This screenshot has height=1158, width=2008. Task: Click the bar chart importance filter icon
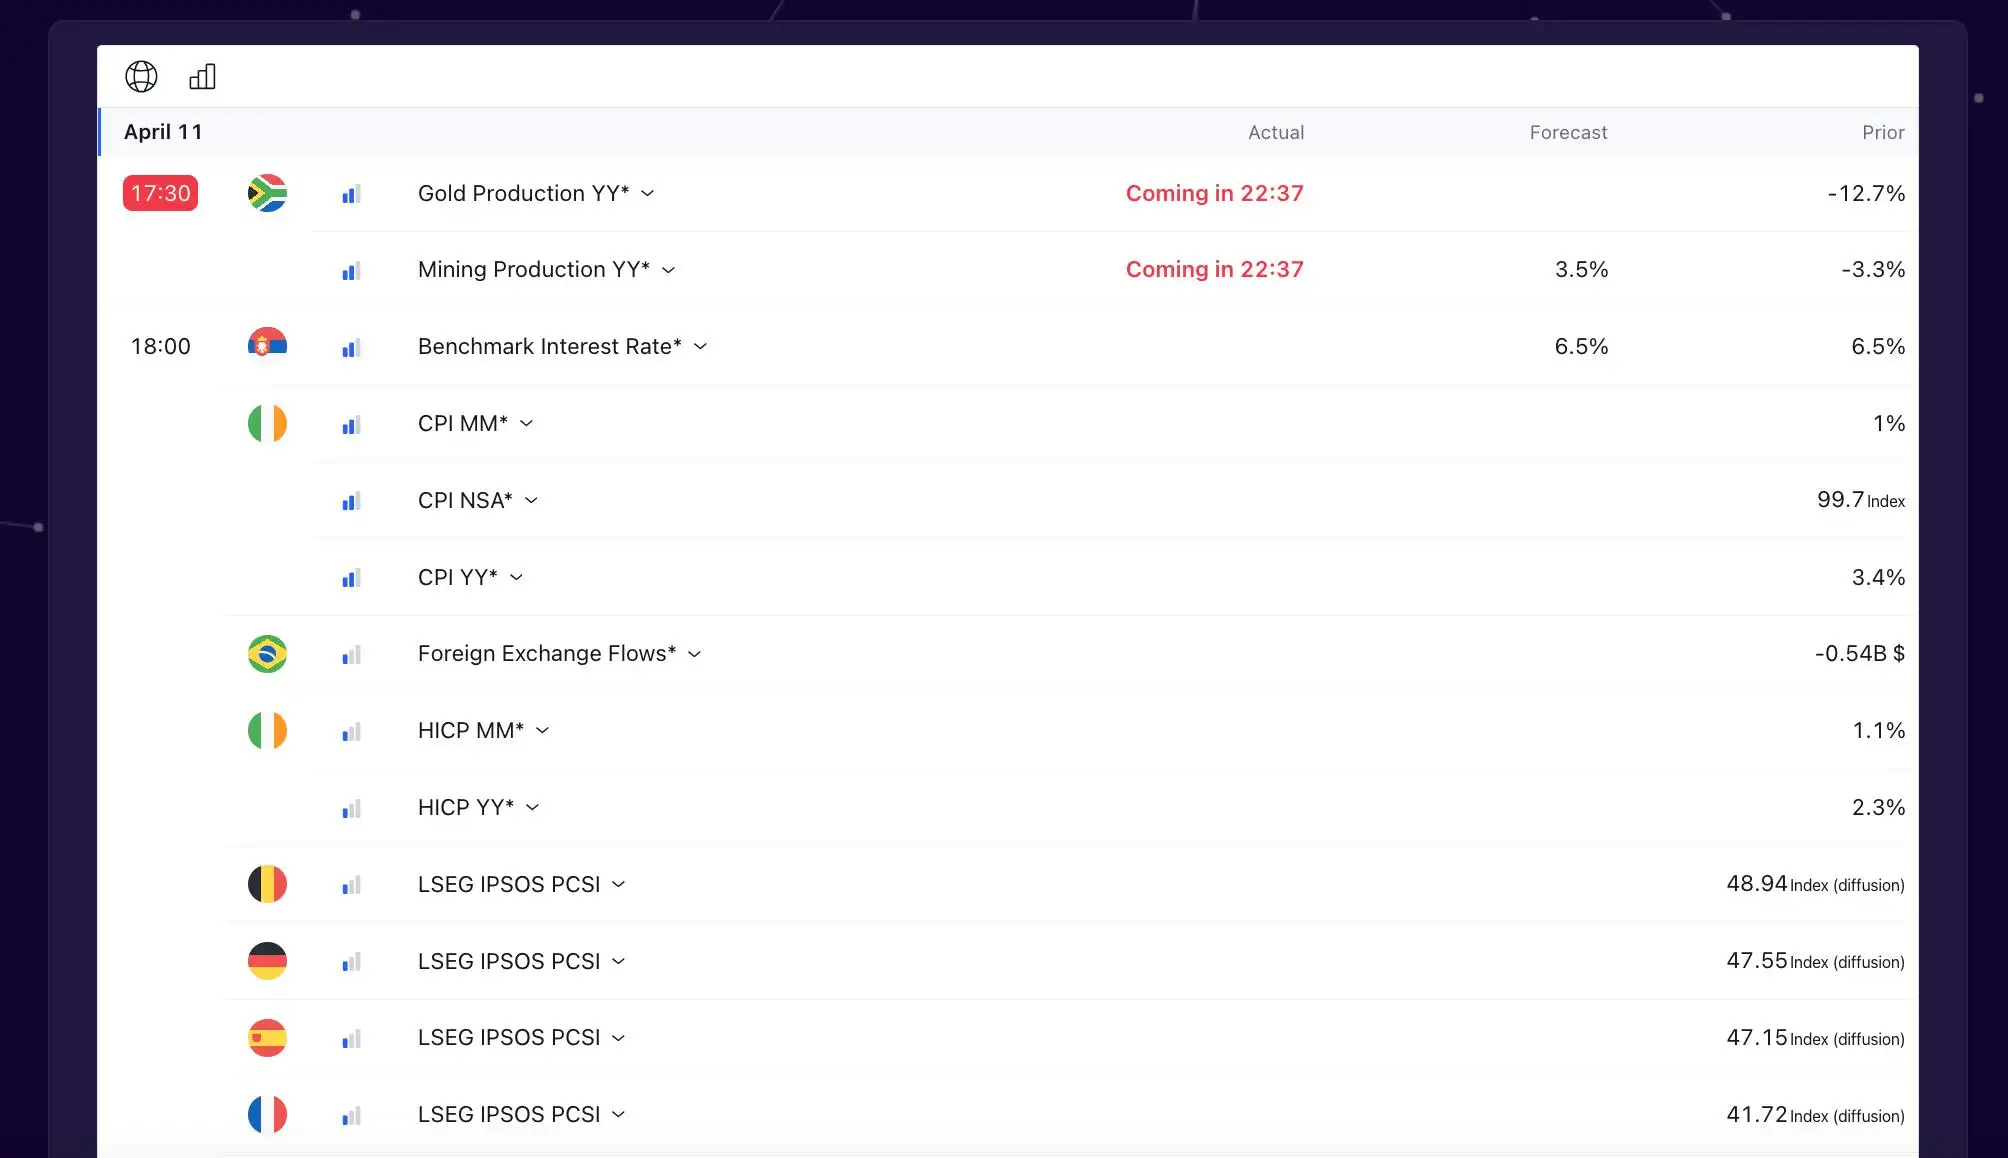[202, 76]
